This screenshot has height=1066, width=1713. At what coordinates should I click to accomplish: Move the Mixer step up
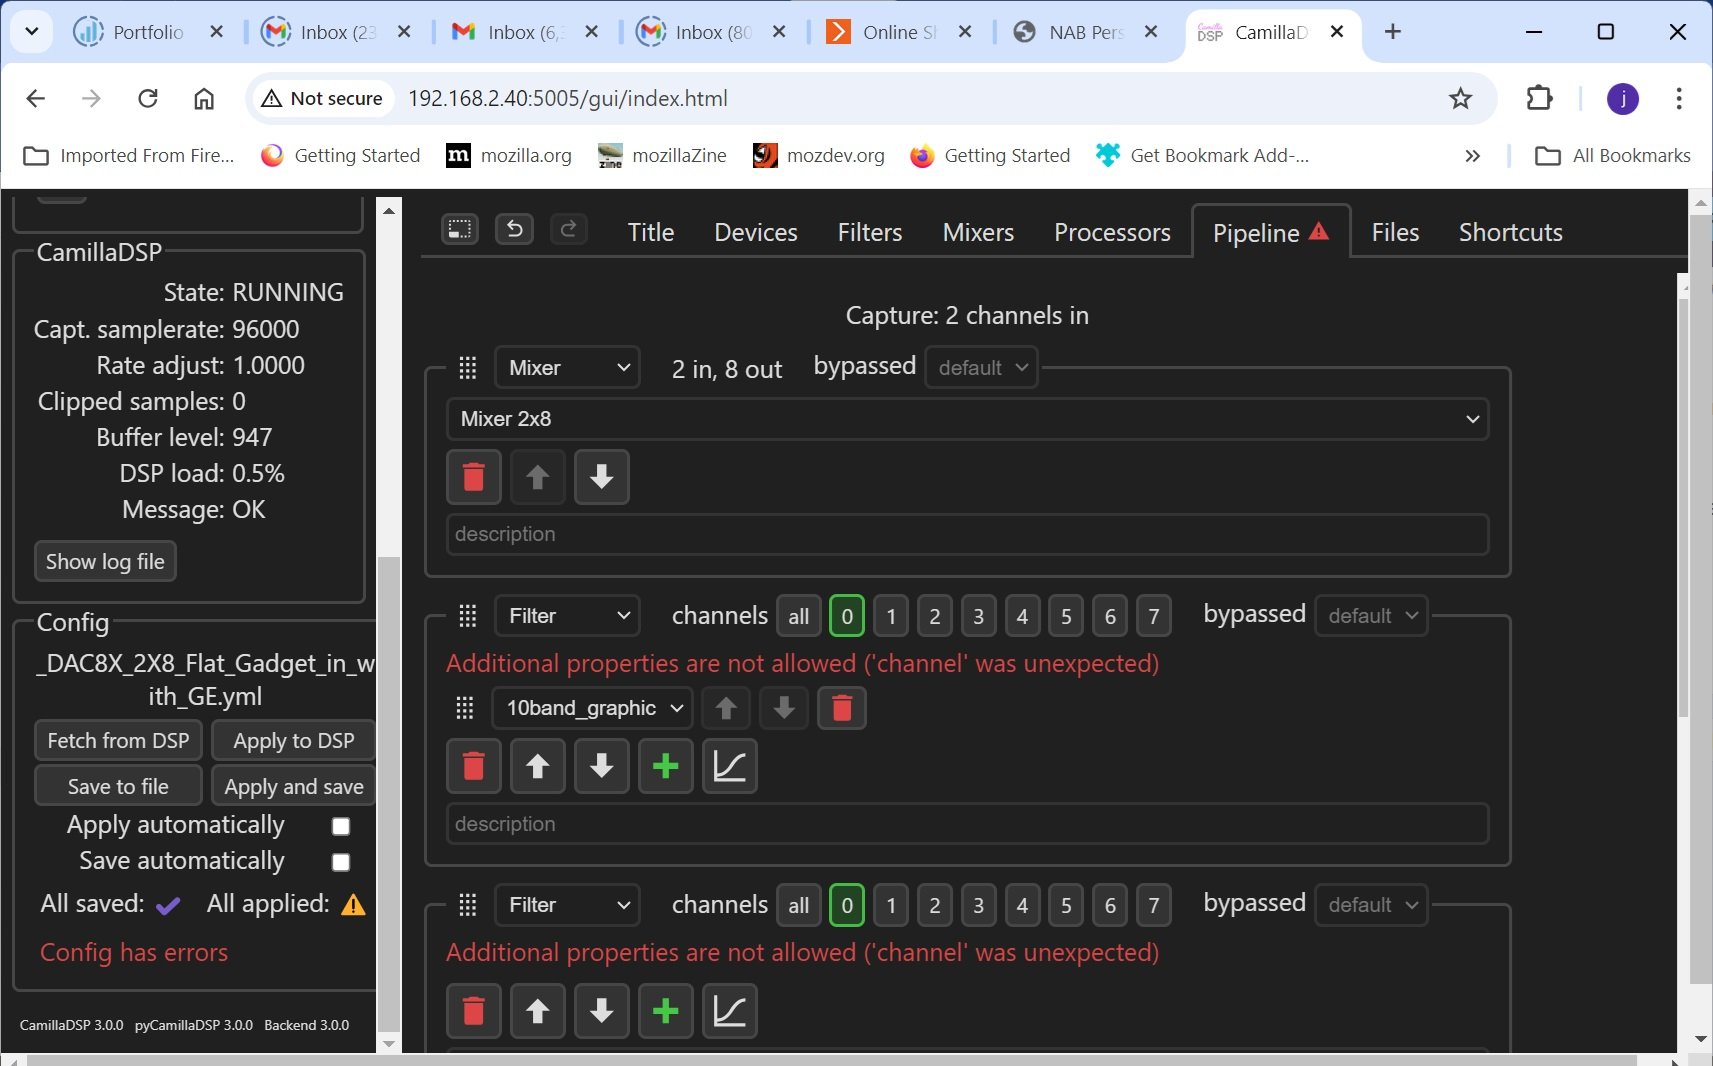coord(538,477)
